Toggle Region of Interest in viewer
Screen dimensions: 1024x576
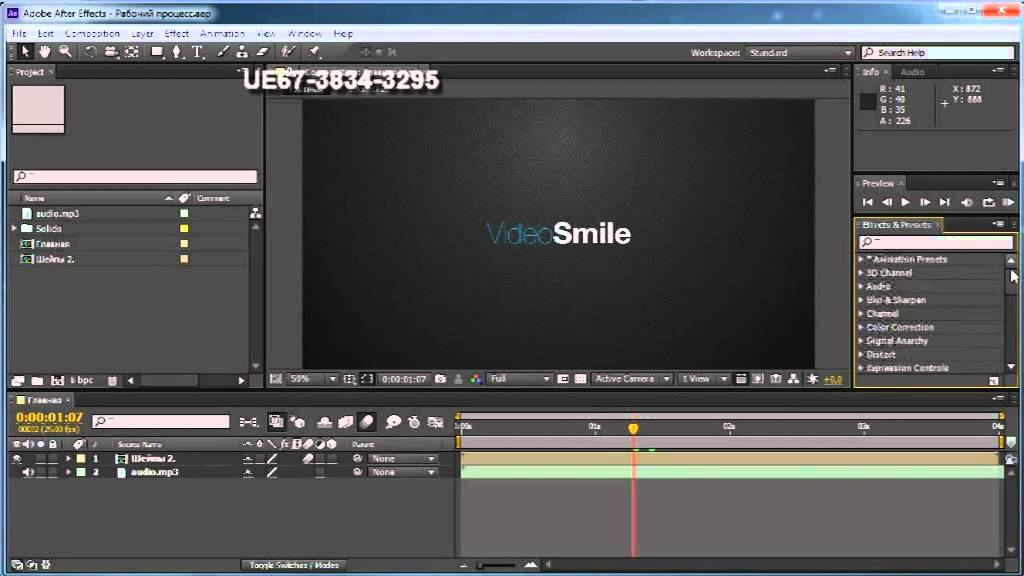tap(563, 379)
